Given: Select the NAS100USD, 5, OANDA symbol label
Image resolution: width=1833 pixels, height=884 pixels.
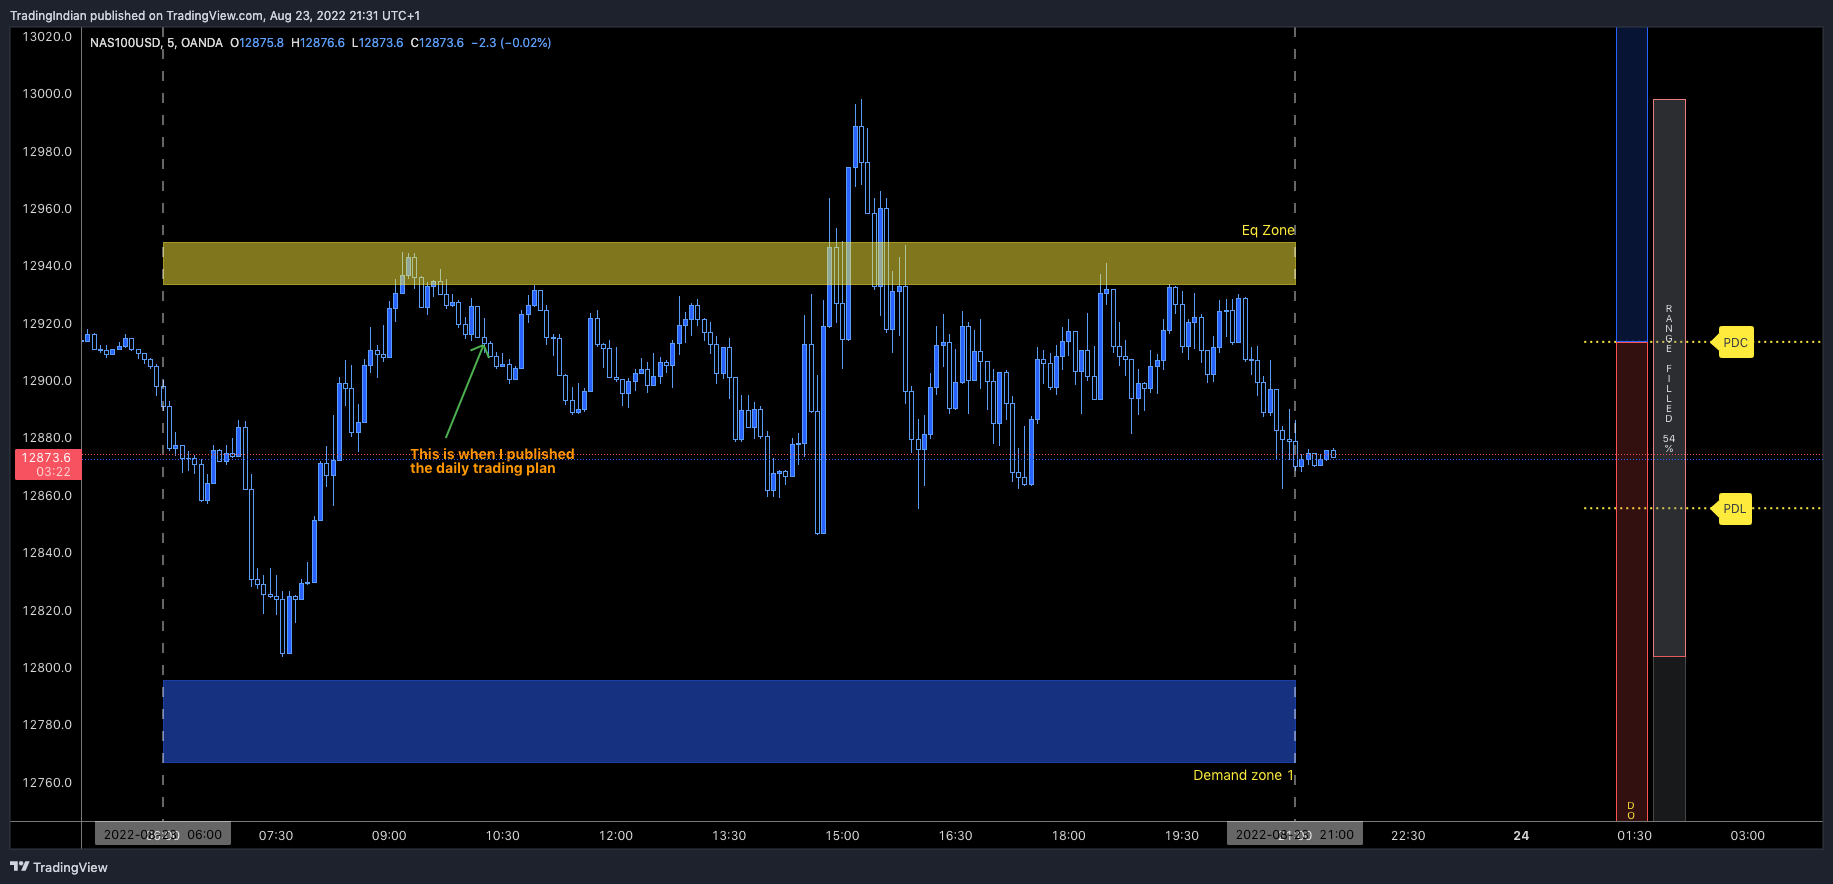Looking at the screenshot, I should click(x=156, y=43).
